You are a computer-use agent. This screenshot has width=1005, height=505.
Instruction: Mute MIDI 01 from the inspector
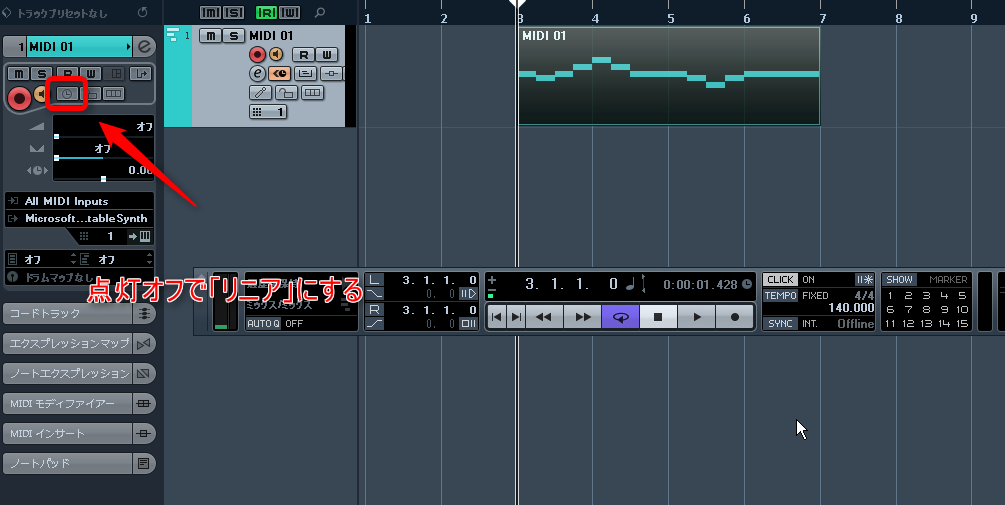click(x=19, y=74)
